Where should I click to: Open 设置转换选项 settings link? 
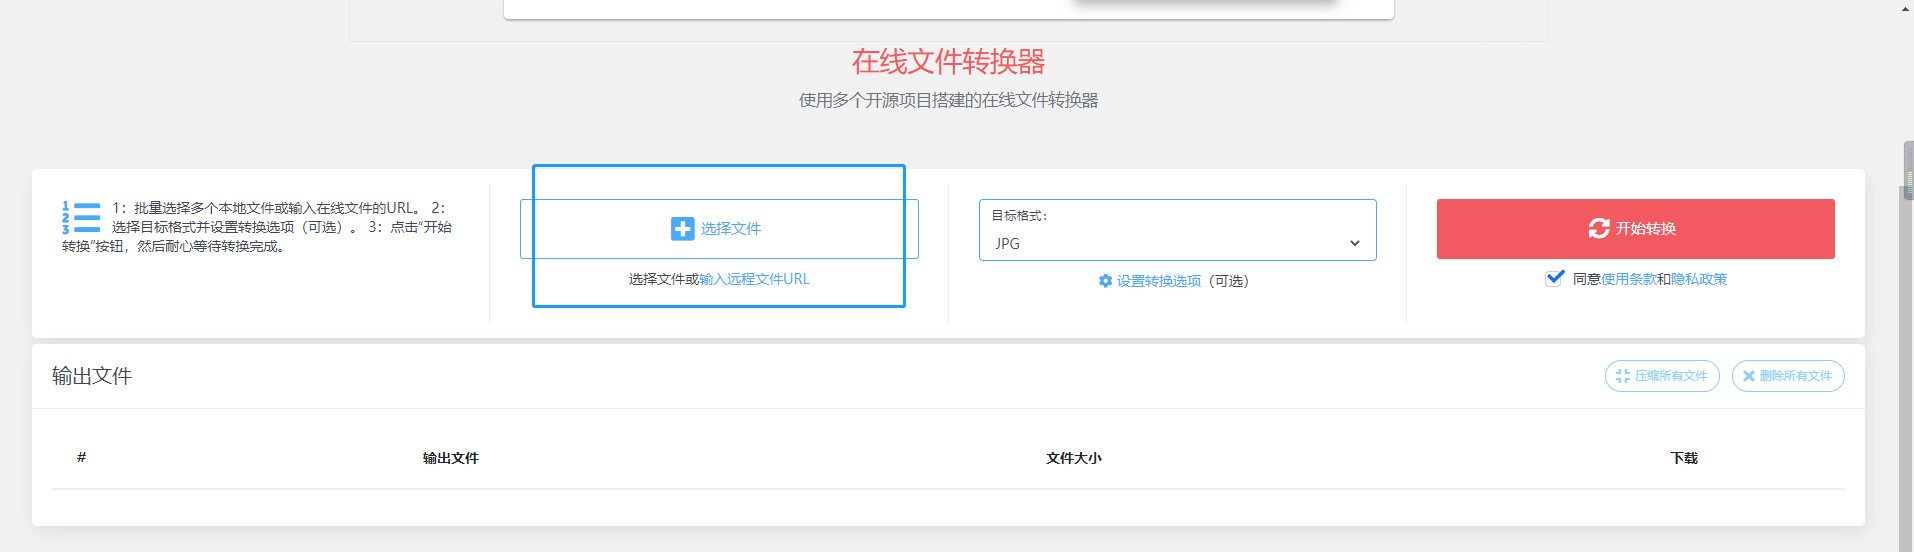click(x=1158, y=281)
